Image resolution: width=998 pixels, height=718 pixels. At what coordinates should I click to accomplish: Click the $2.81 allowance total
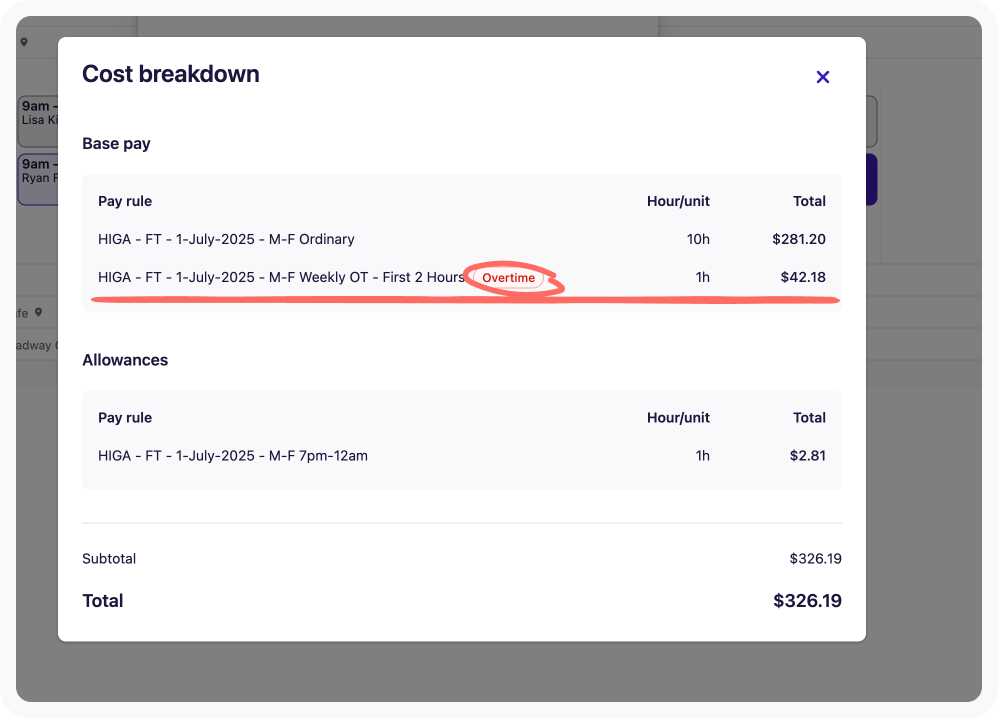807,455
